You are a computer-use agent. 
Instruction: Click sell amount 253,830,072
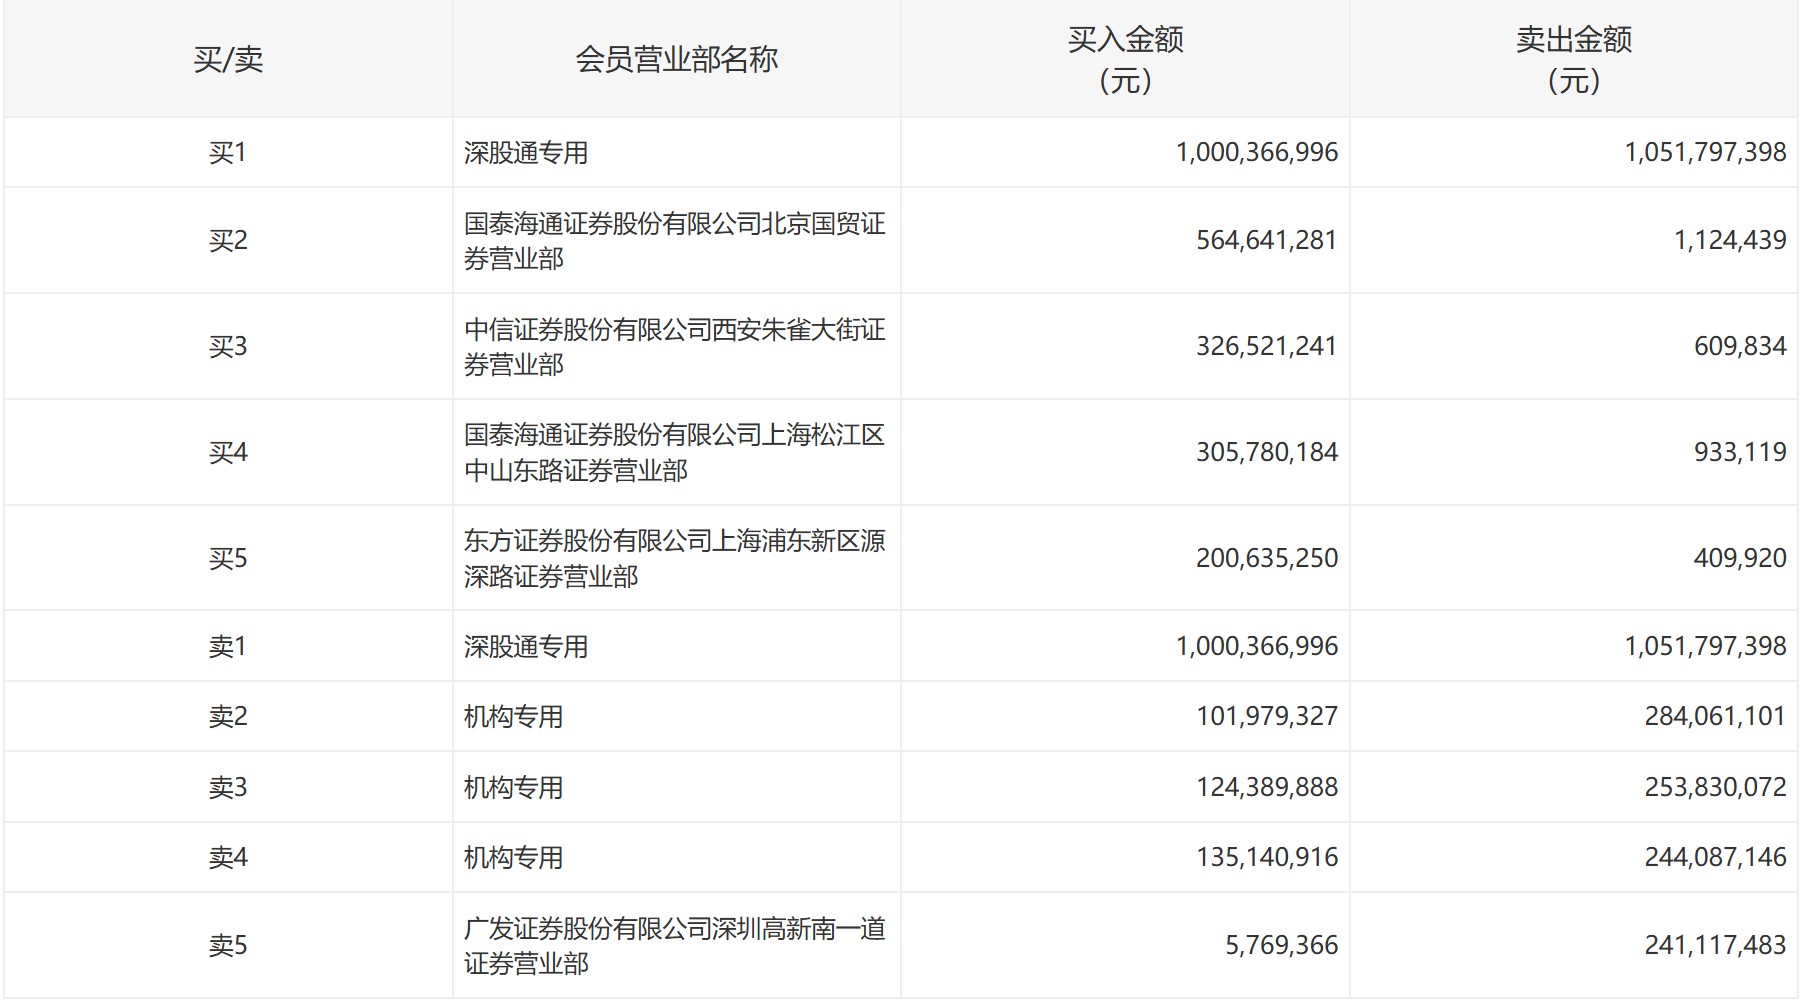[x=1716, y=787]
